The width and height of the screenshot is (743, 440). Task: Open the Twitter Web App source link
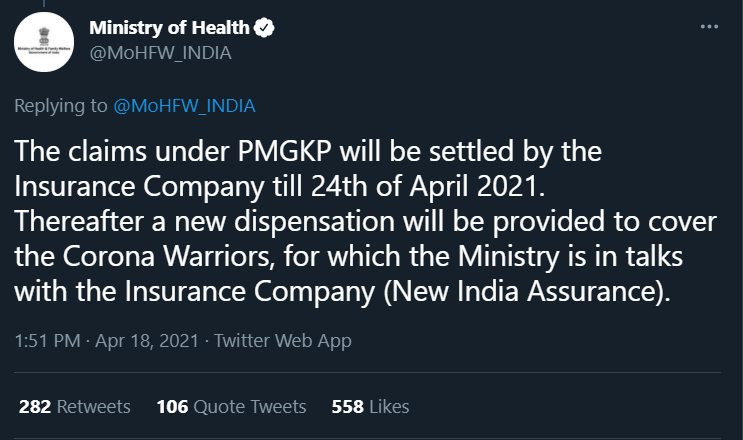[285, 341]
